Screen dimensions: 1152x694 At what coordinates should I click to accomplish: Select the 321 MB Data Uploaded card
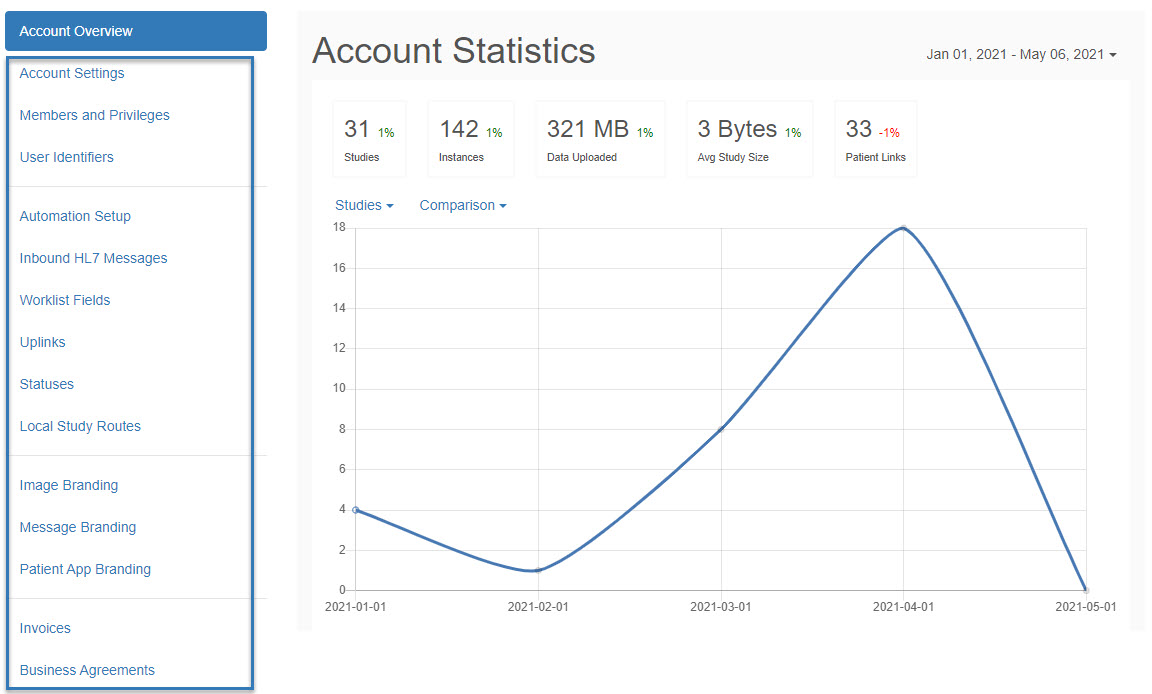pyautogui.click(x=600, y=140)
